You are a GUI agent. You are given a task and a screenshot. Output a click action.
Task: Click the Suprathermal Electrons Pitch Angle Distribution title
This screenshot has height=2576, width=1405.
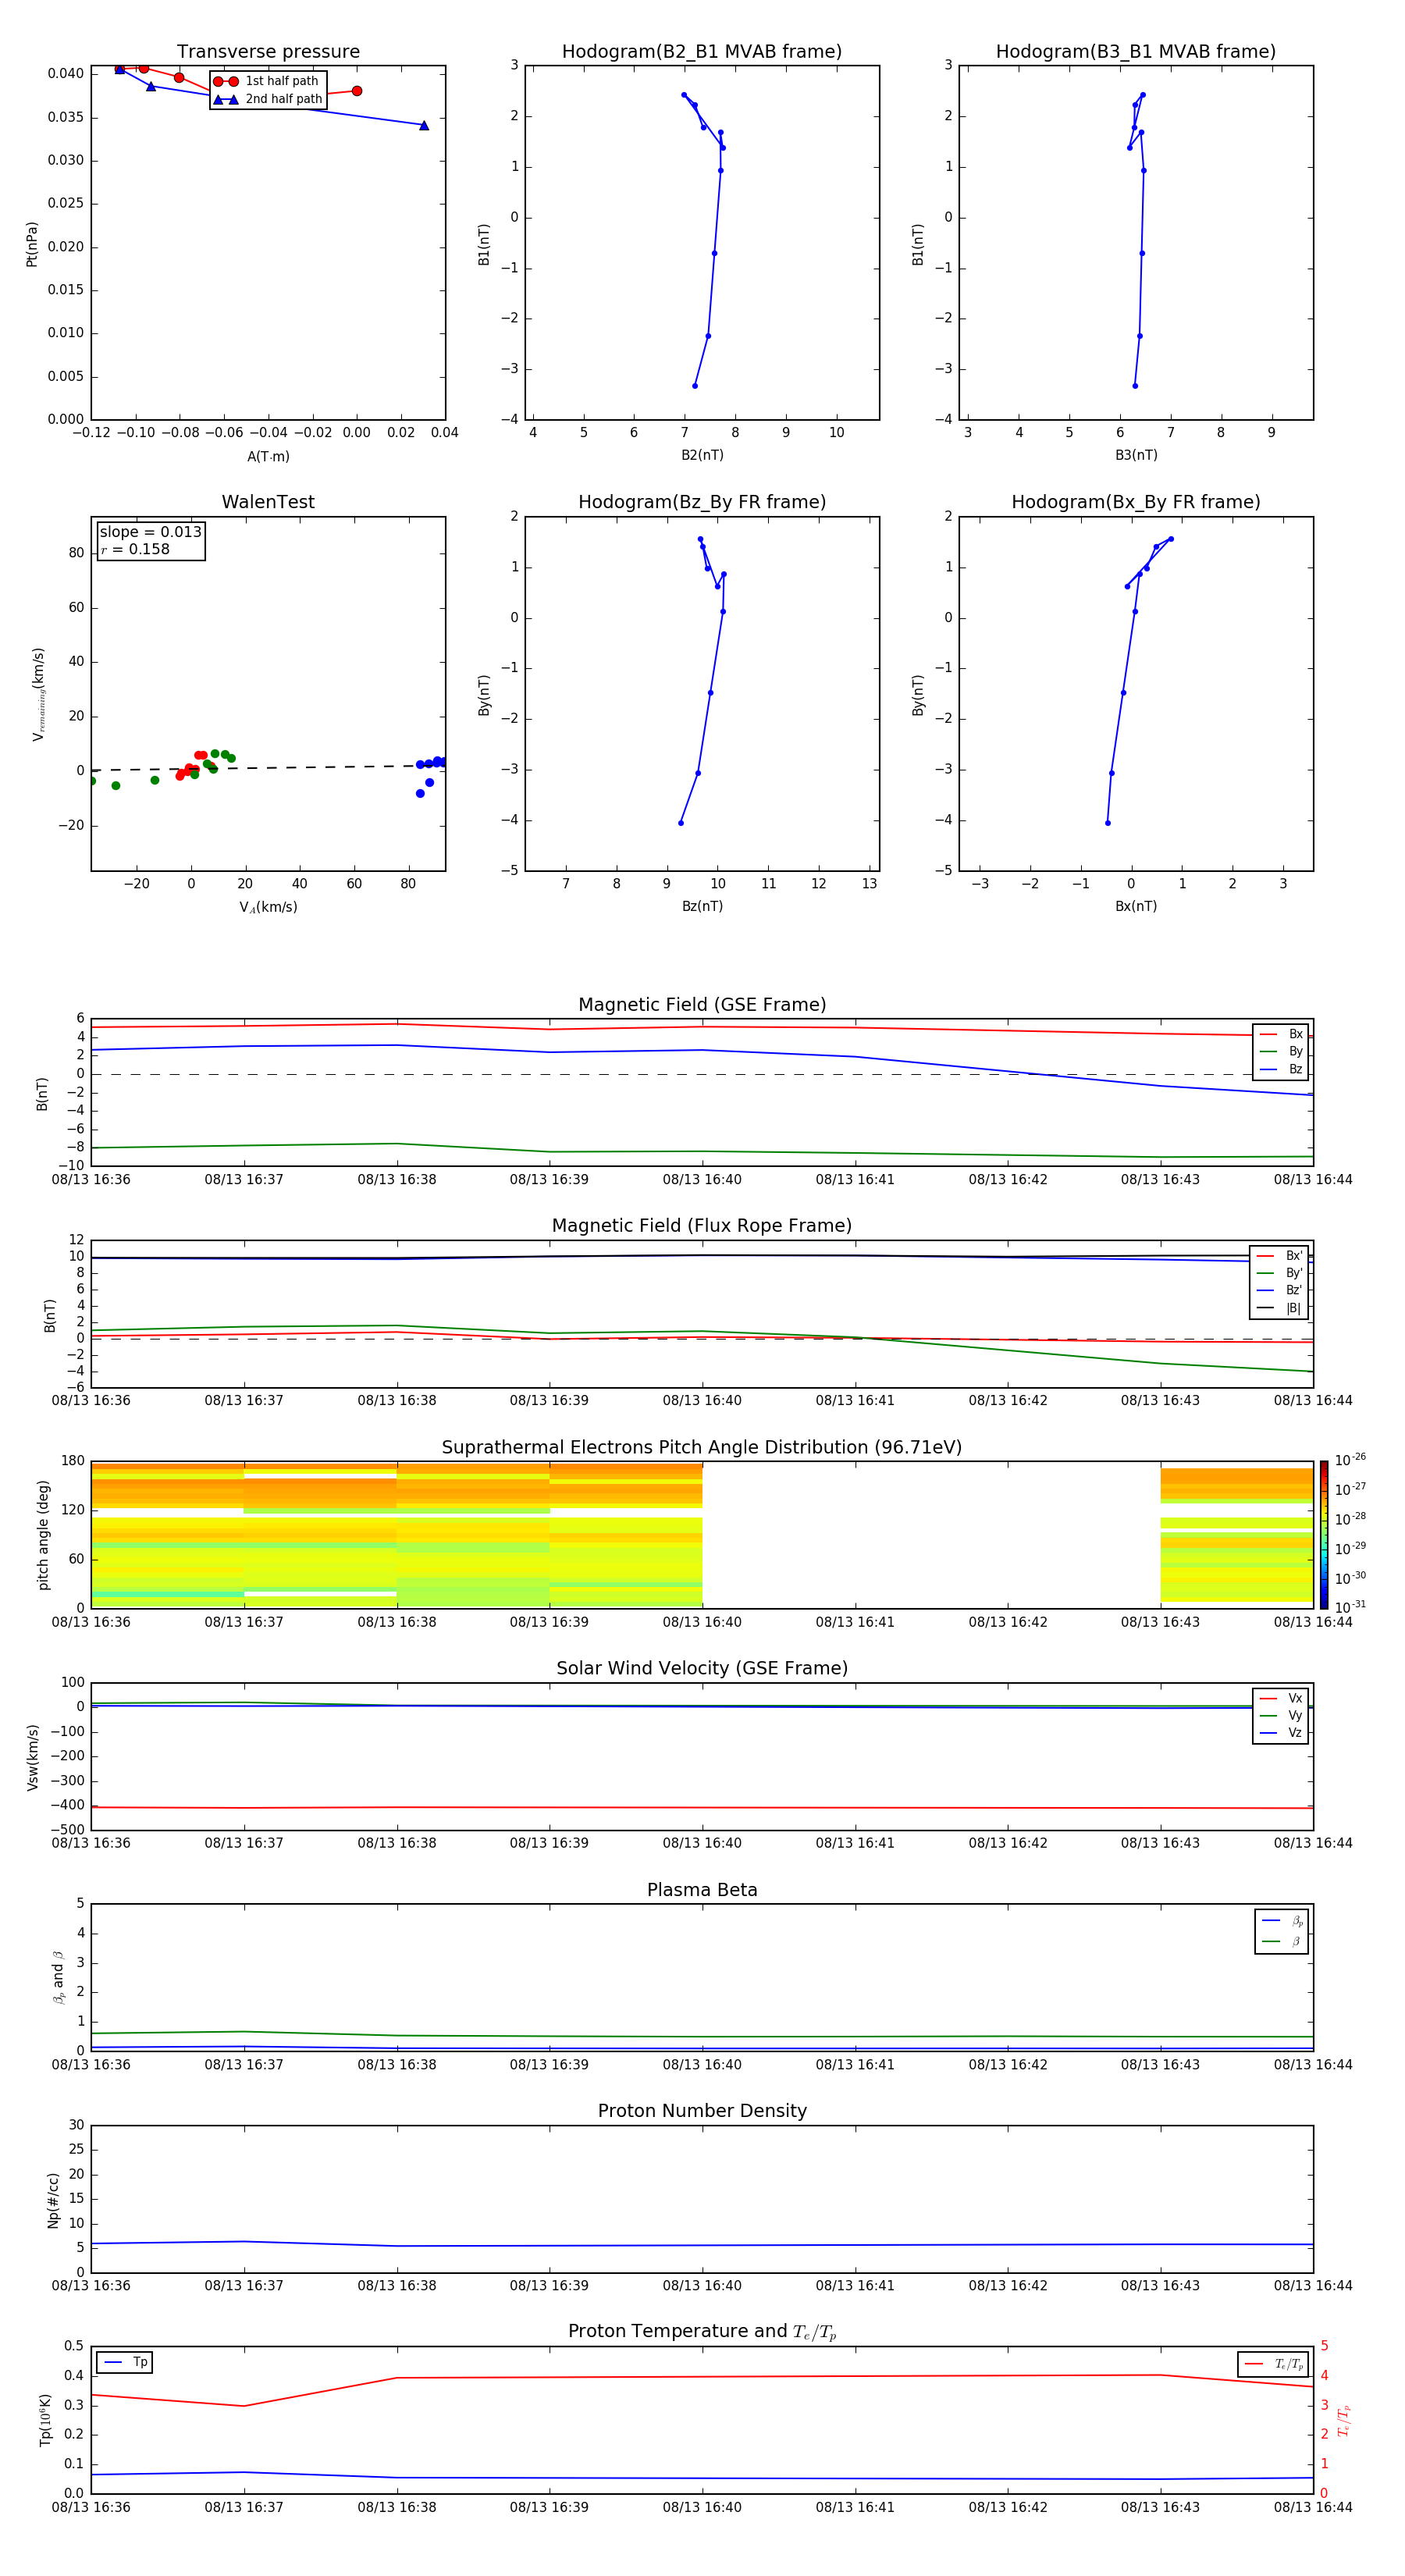[x=702, y=1448]
